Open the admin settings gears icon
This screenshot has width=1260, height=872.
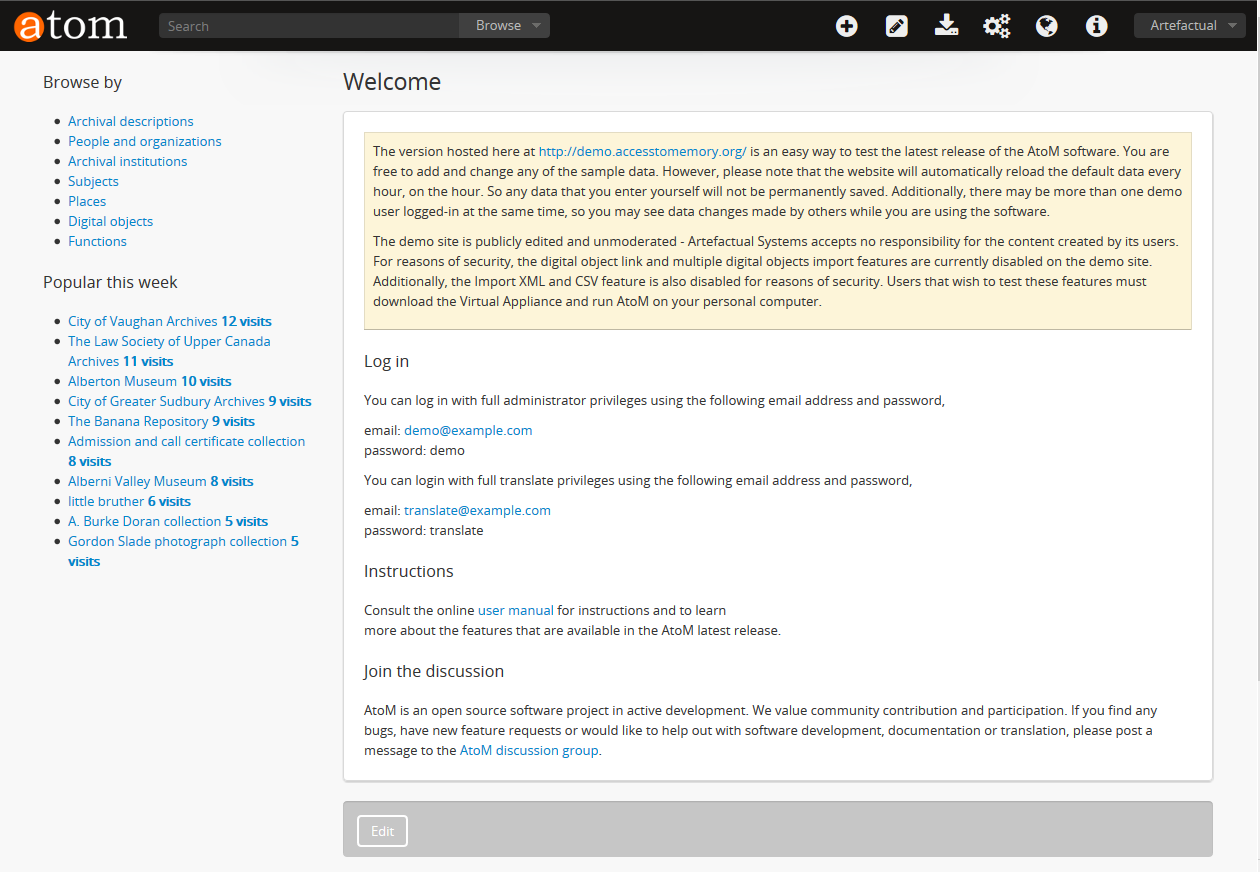[x=996, y=26]
